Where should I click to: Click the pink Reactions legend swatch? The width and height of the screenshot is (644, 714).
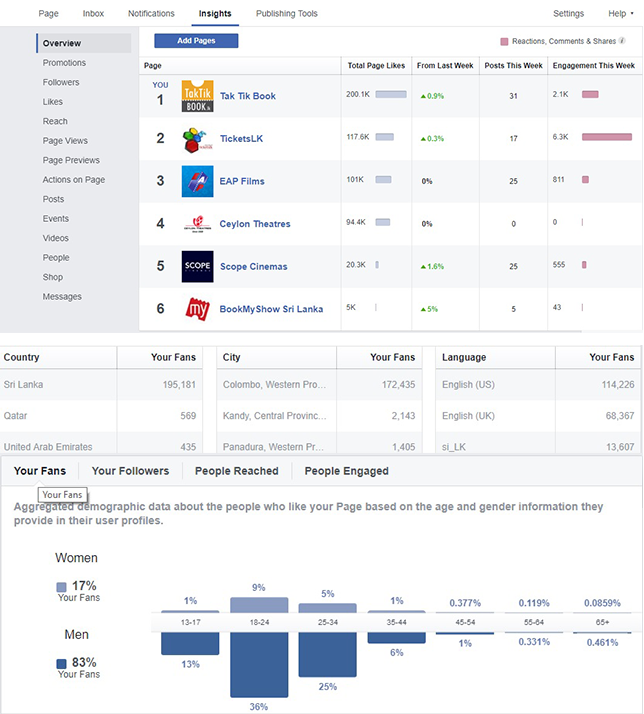pyautogui.click(x=504, y=41)
